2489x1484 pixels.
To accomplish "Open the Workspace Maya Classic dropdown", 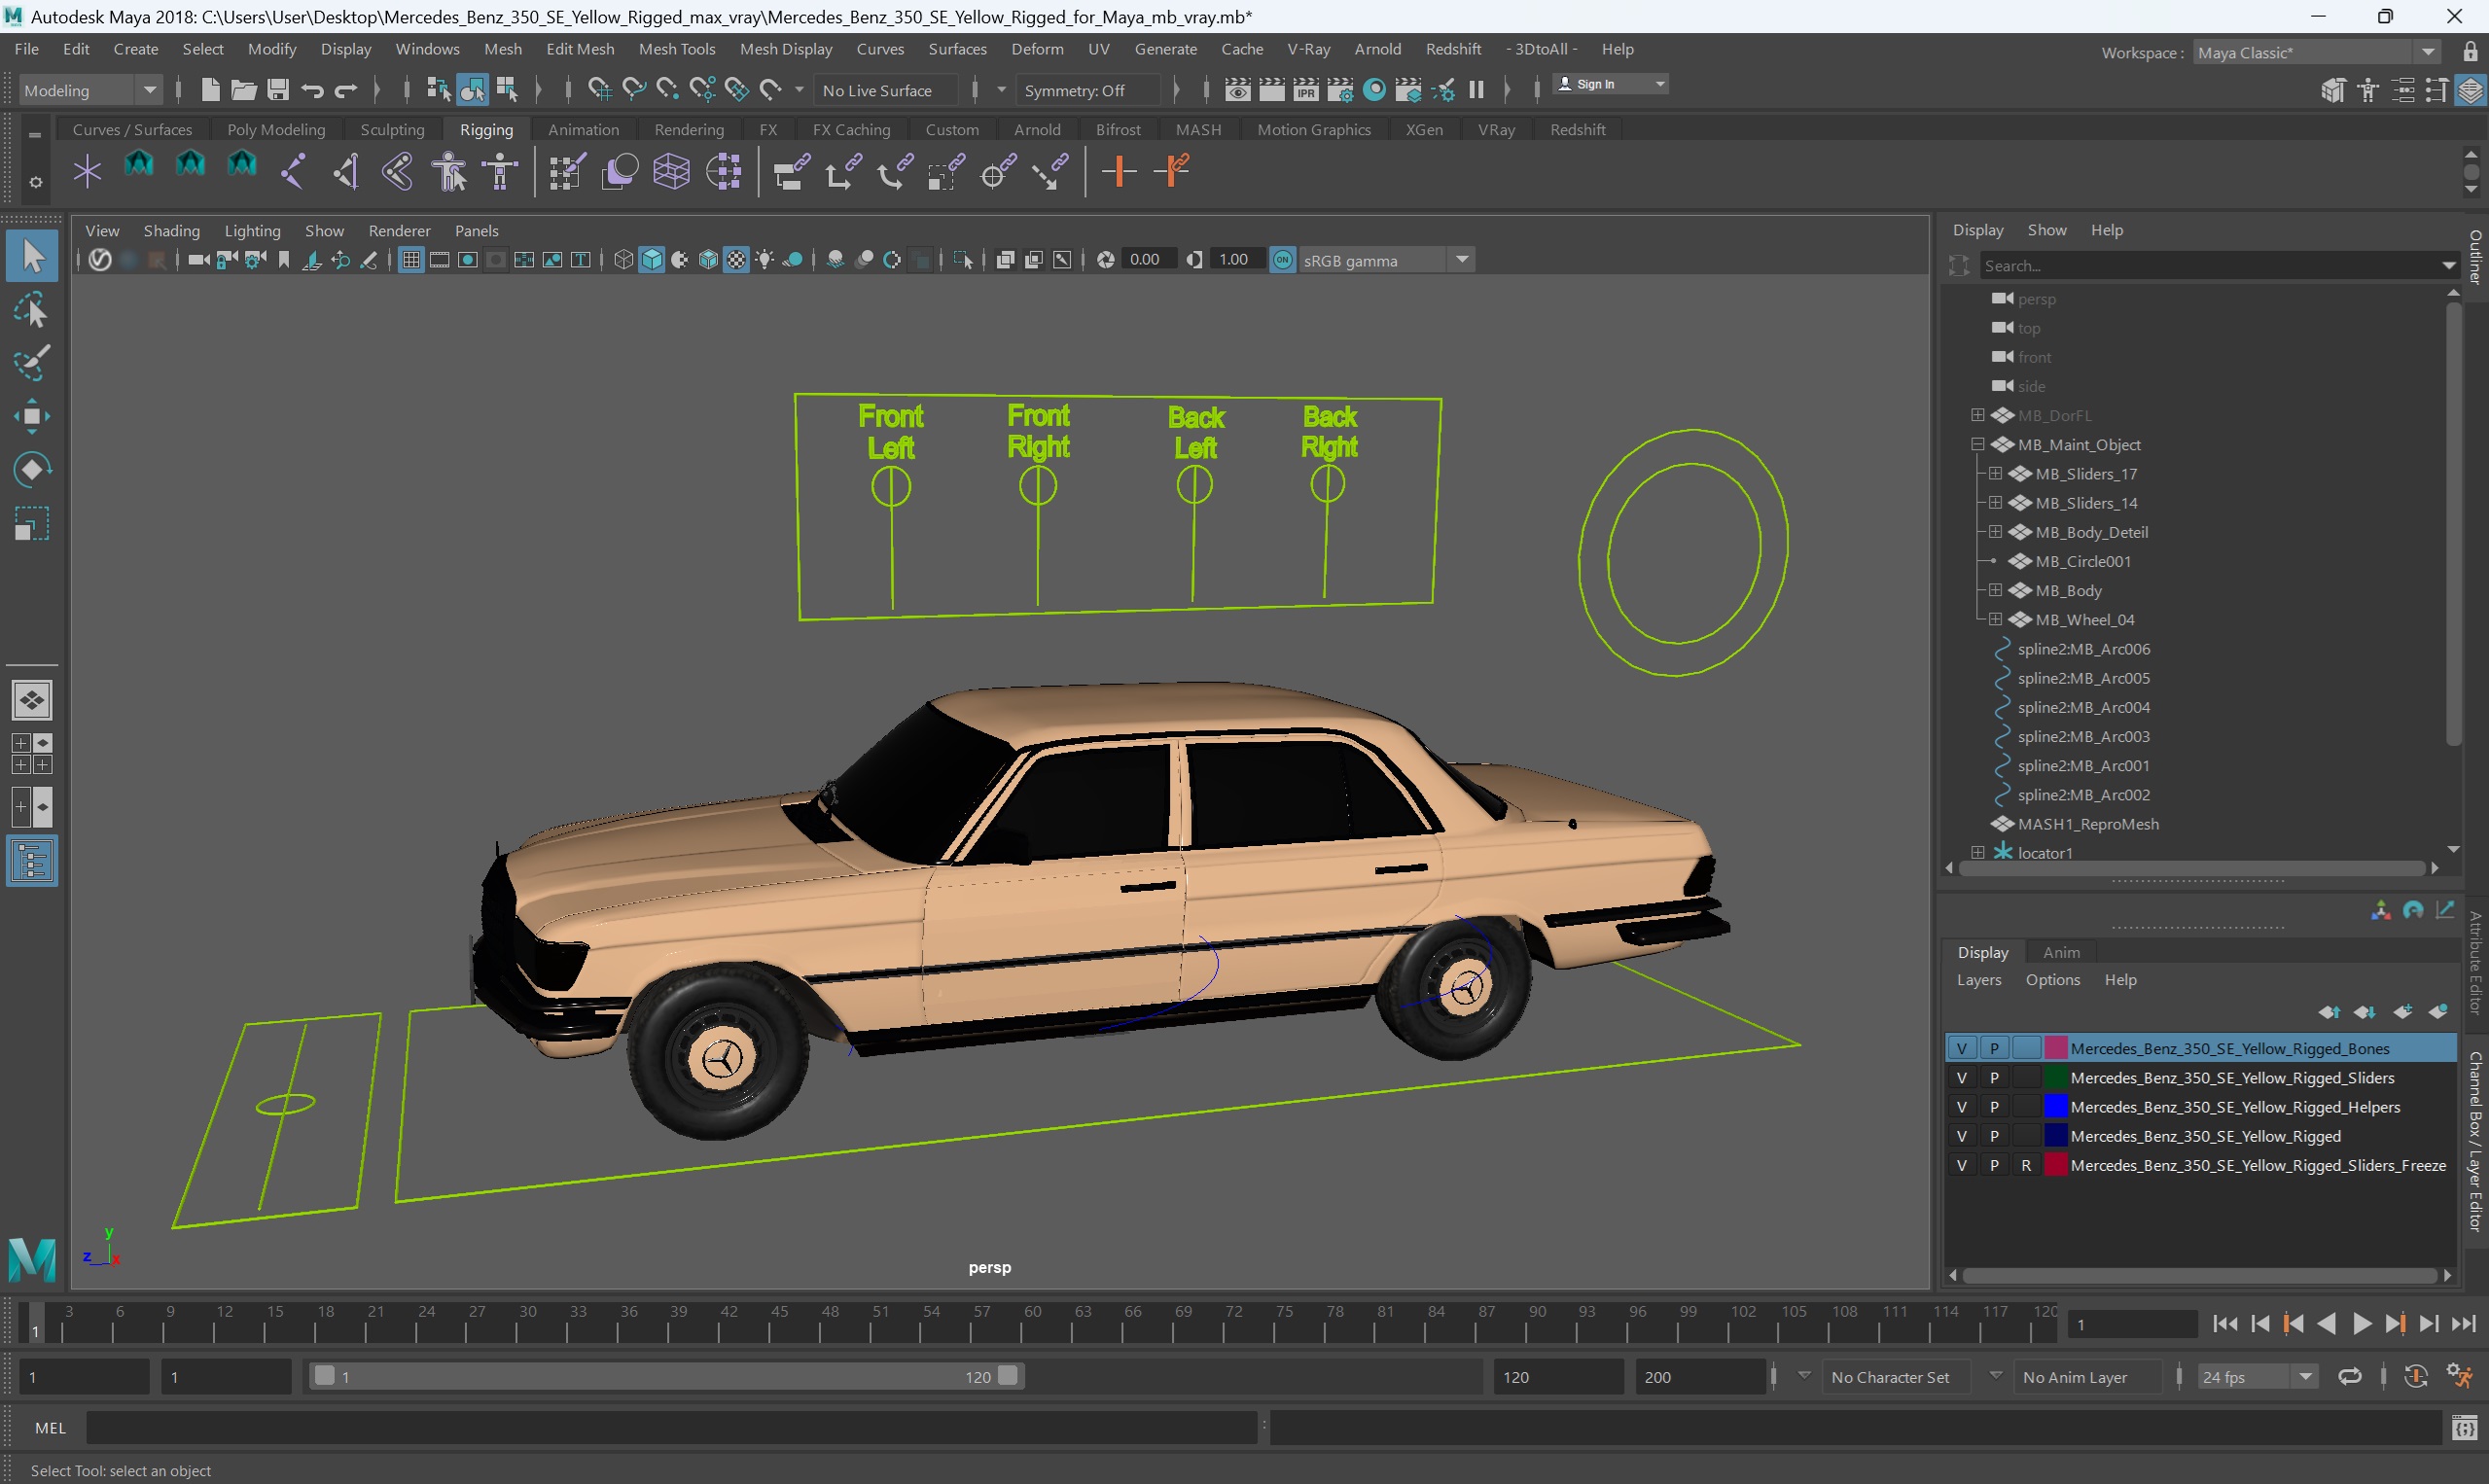I will (x=2316, y=53).
